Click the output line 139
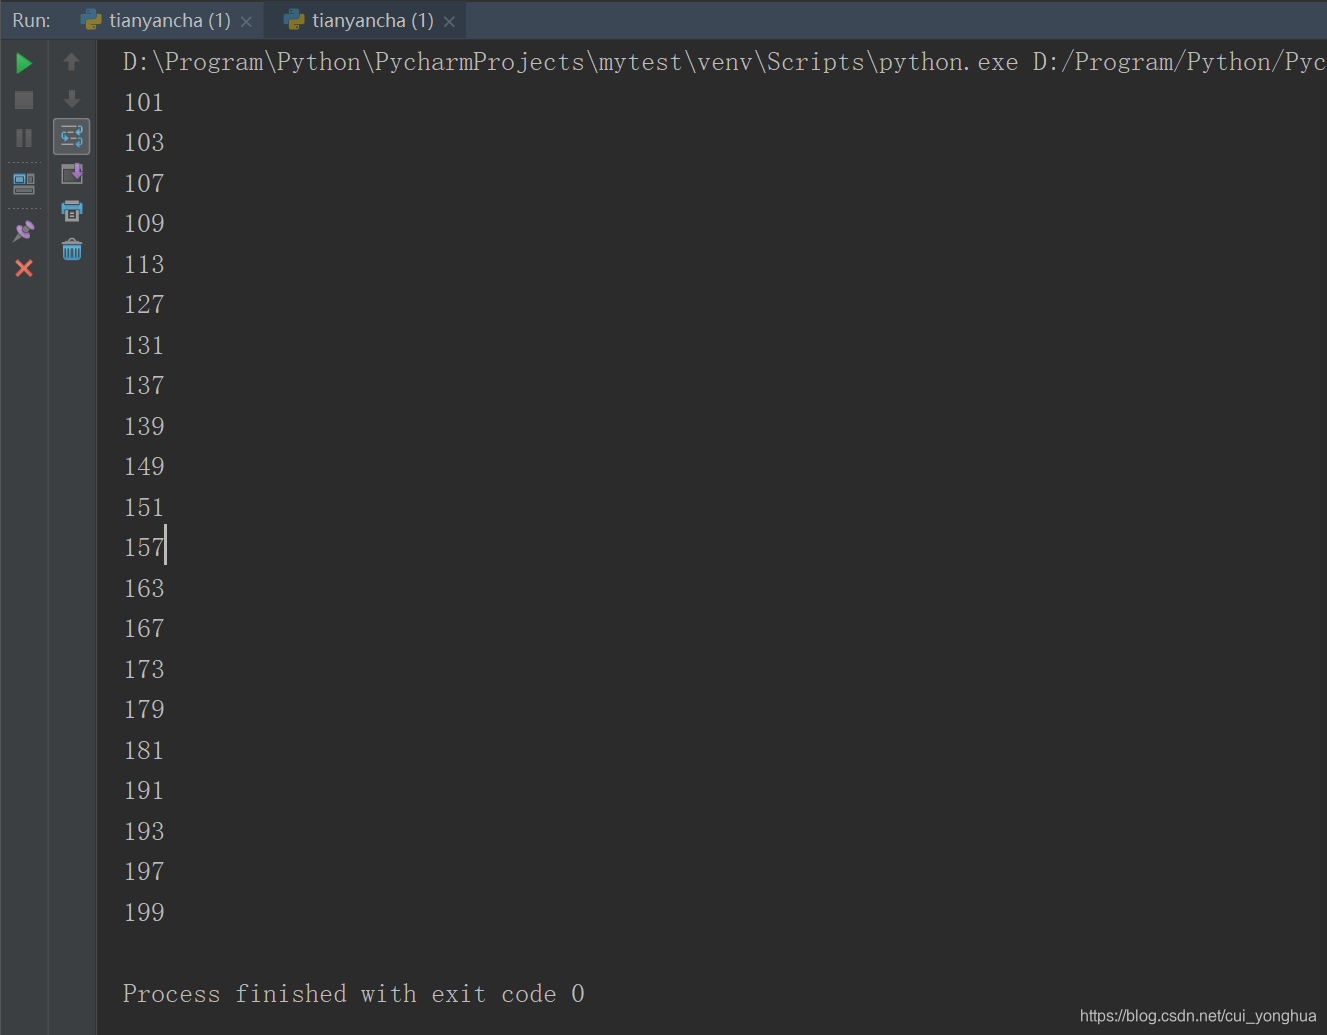Viewport: 1327px width, 1035px height. pyautogui.click(x=144, y=426)
